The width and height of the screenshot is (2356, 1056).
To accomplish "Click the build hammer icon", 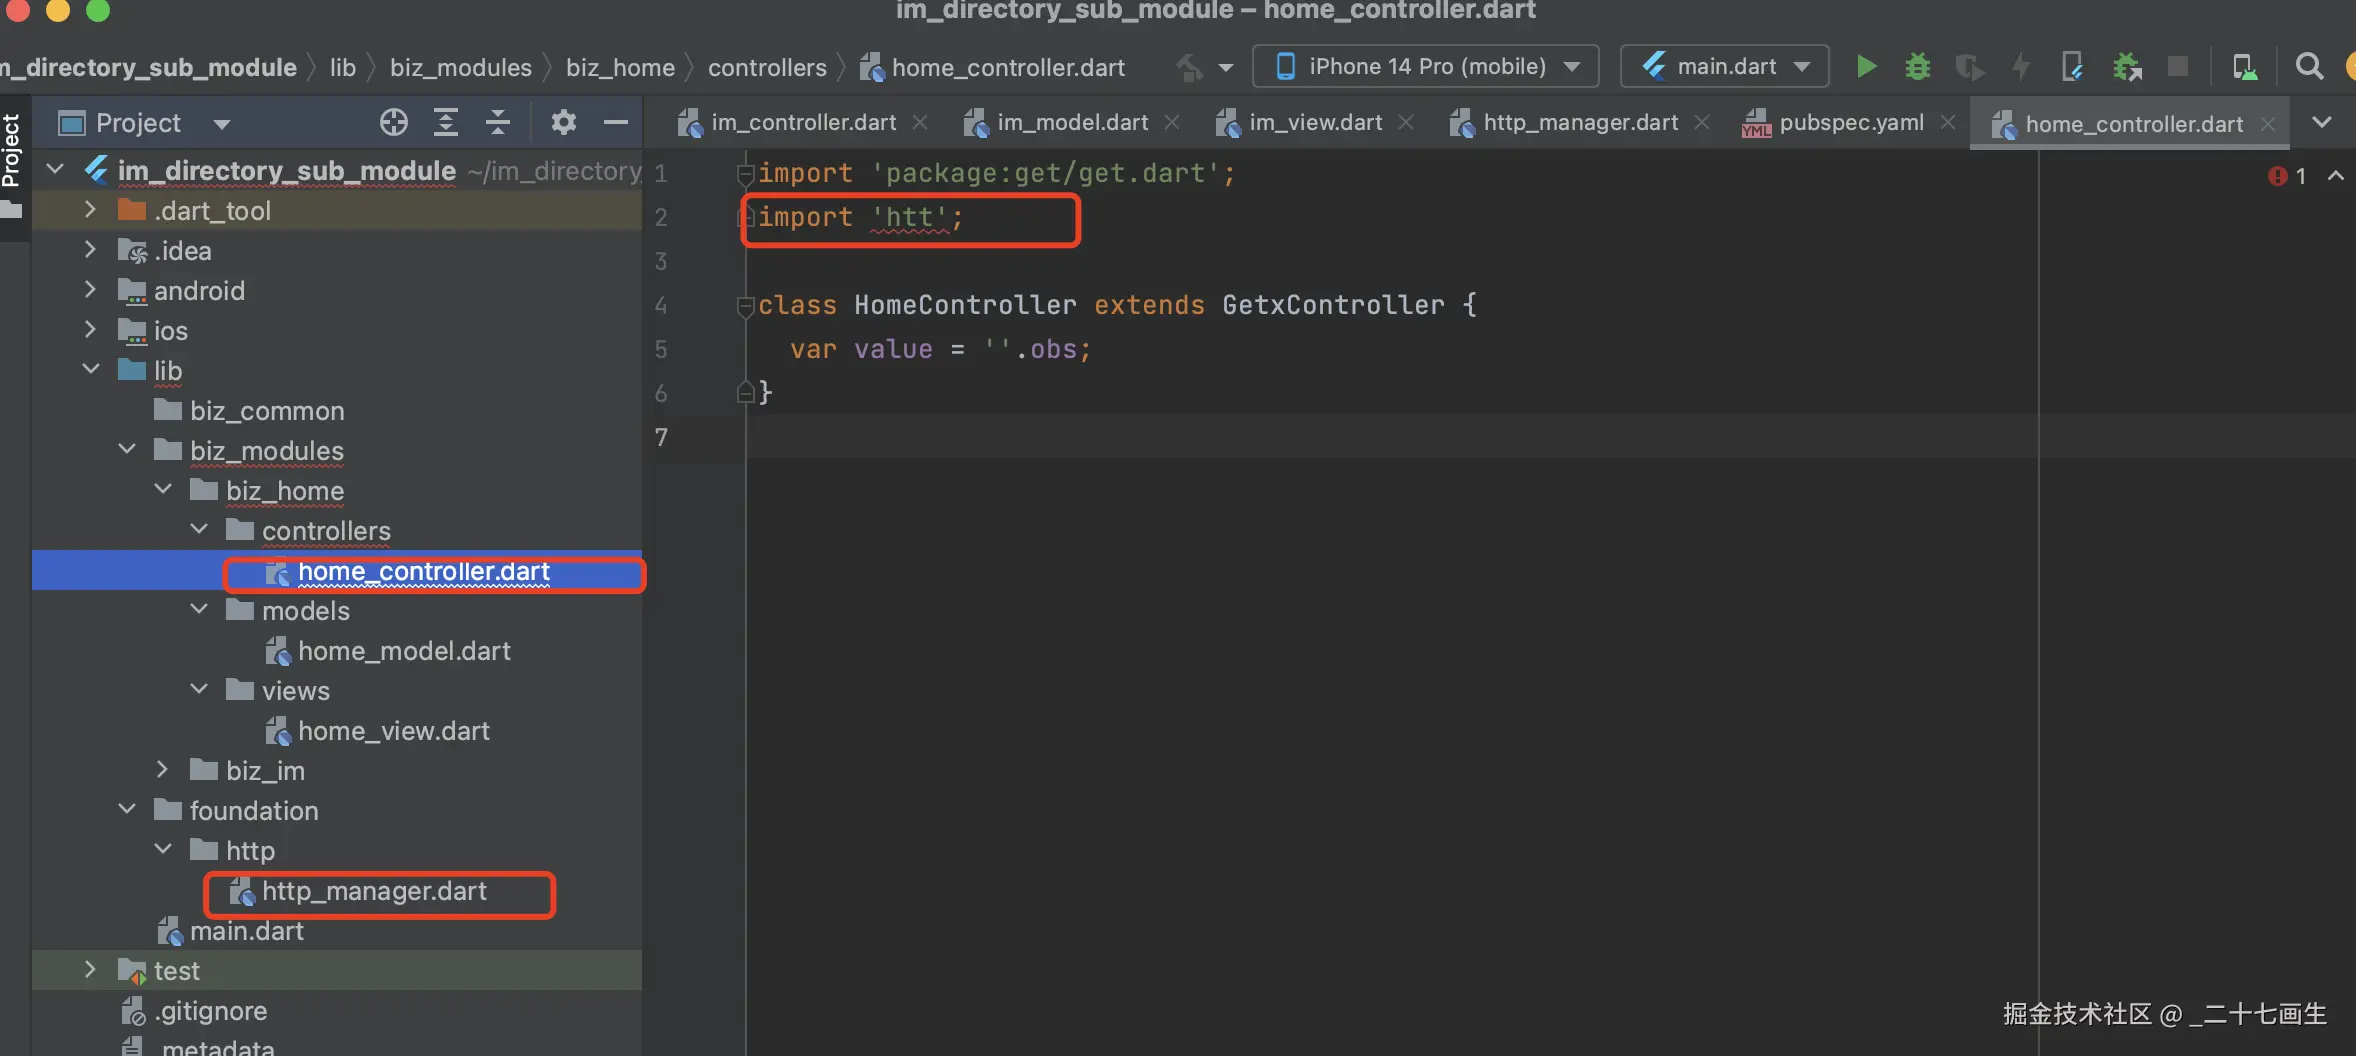I will tap(1189, 68).
